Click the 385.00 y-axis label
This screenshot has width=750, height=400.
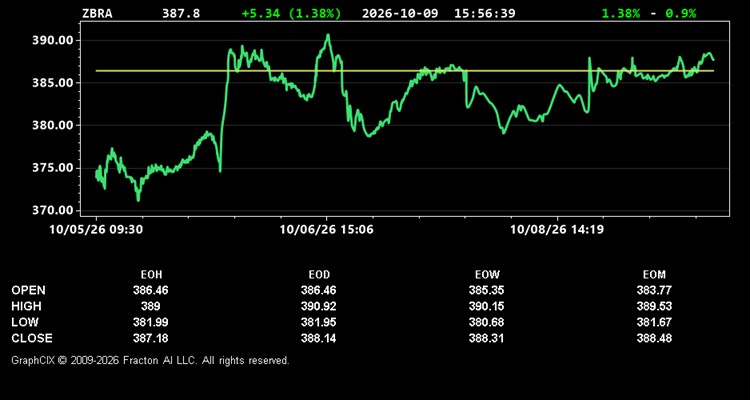[52, 83]
